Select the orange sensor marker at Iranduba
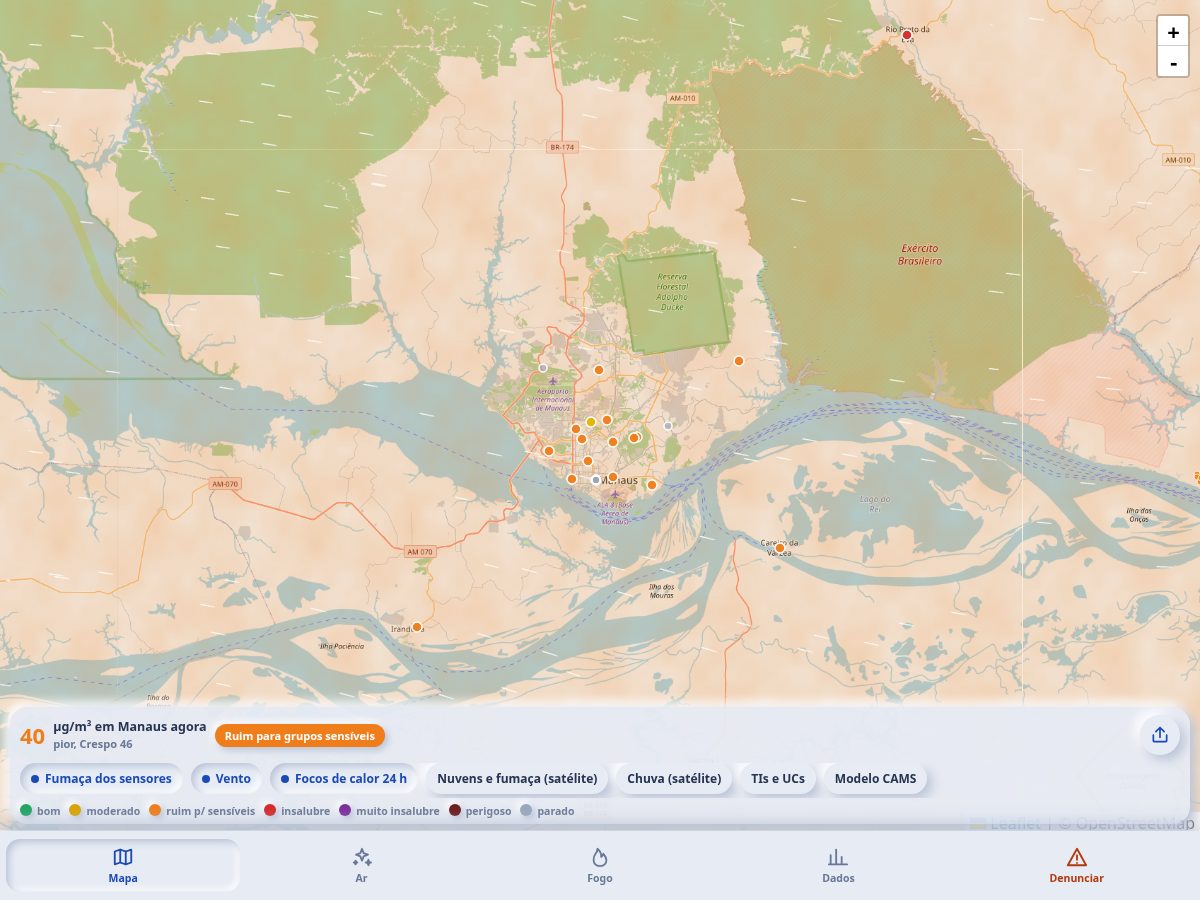The image size is (1200, 900). point(417,627)
